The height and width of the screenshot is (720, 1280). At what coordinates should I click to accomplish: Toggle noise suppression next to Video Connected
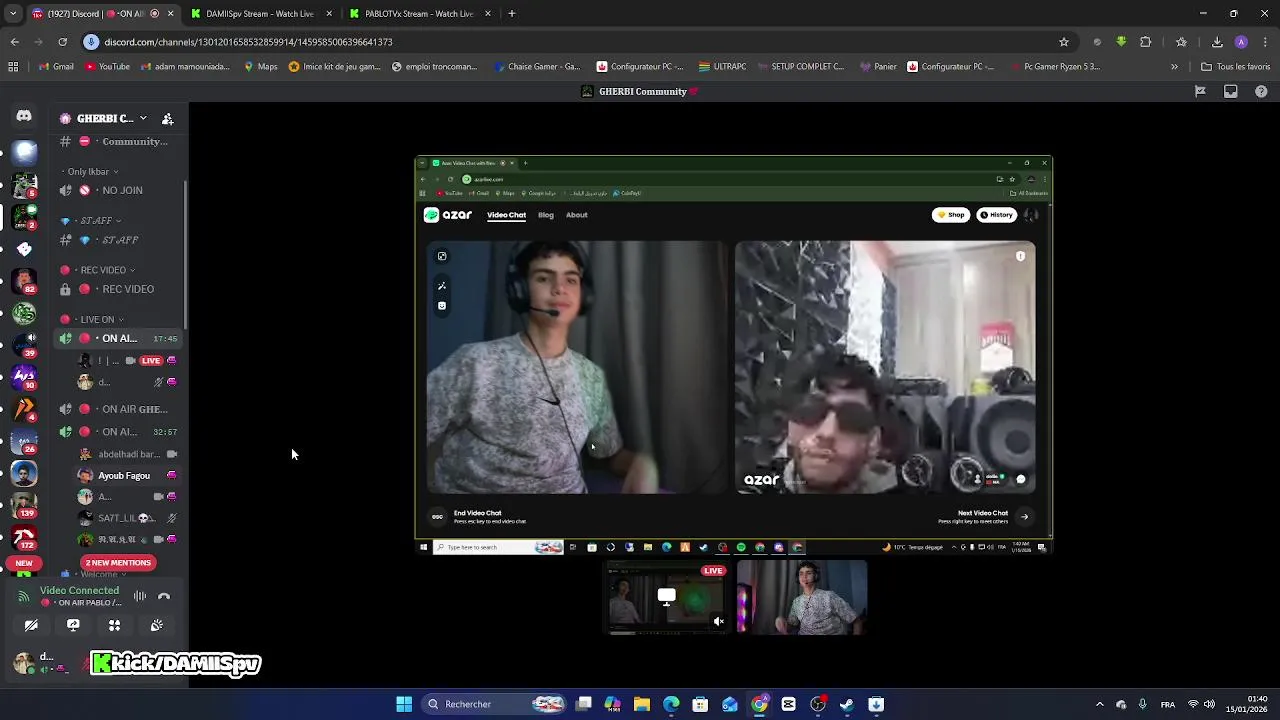pos(140,596)
